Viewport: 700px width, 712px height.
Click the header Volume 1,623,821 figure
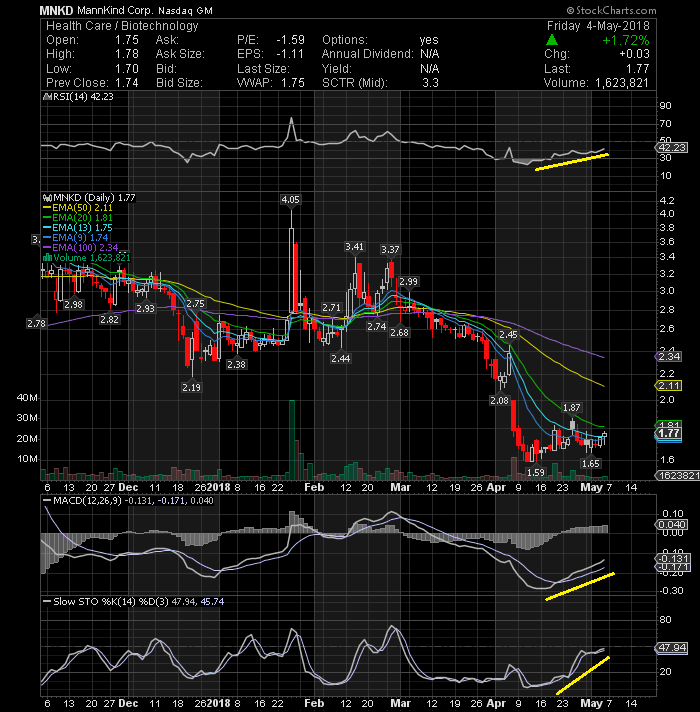622,83
